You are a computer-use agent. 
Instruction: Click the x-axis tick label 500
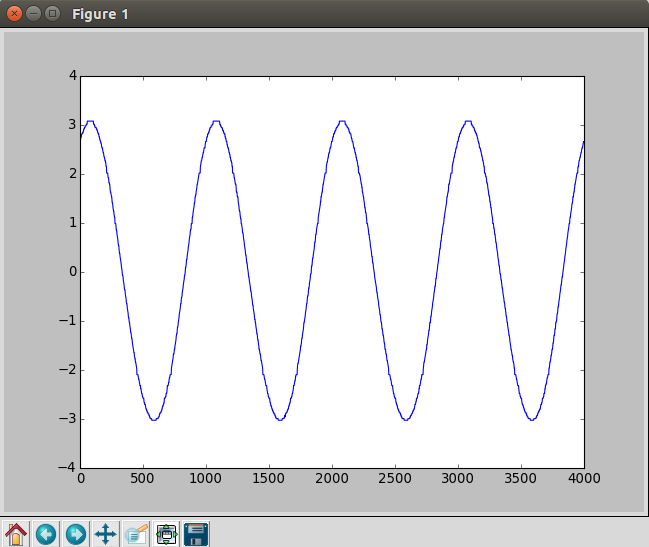pos(142,479)
